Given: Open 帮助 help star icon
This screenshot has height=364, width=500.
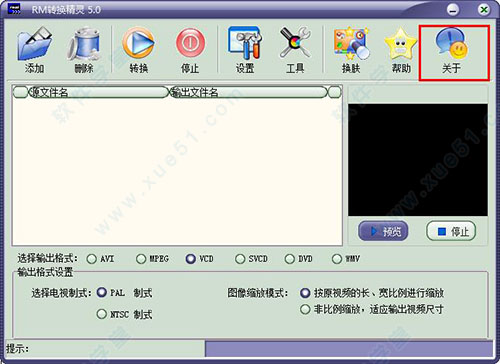Looking at the screenshot, I should [401, 44].
